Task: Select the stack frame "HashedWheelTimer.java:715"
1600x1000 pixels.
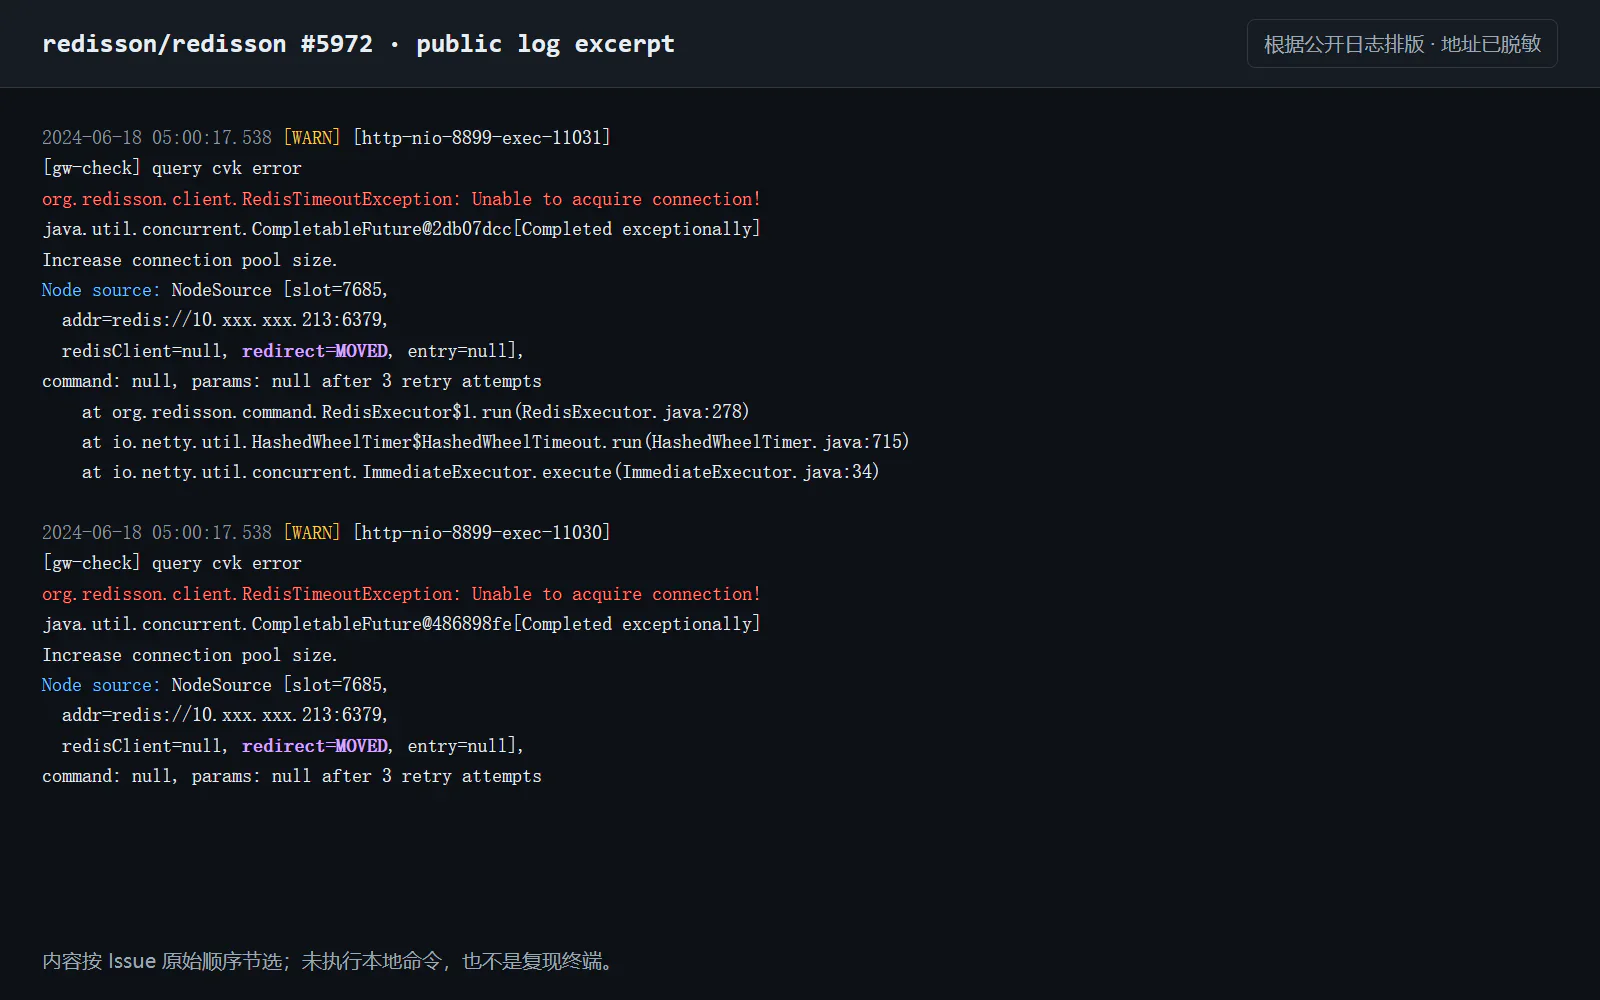Action: point(495,442)
